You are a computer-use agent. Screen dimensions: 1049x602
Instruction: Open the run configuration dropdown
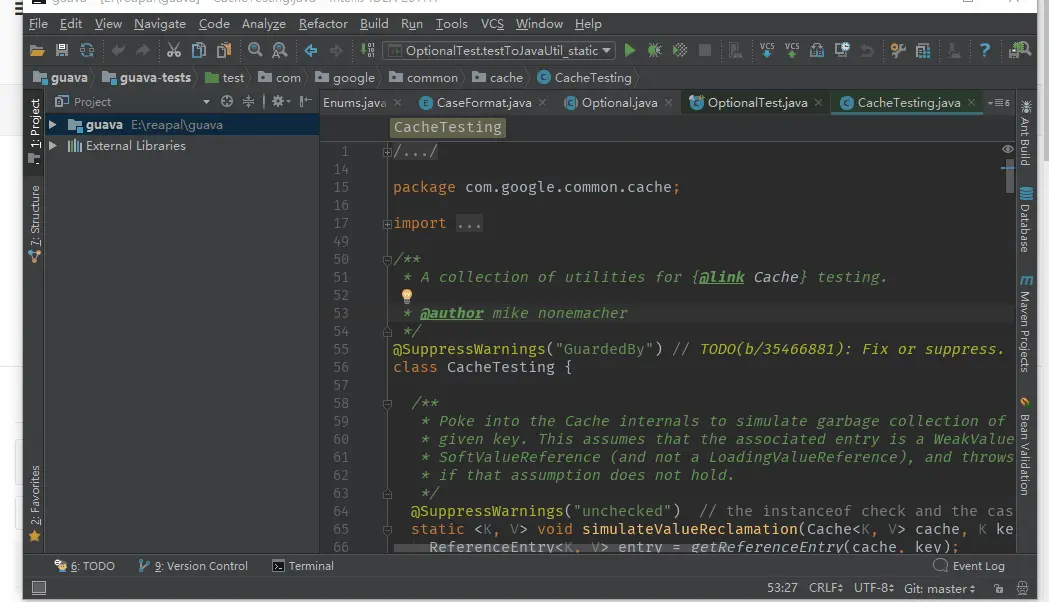pos(498,50)
